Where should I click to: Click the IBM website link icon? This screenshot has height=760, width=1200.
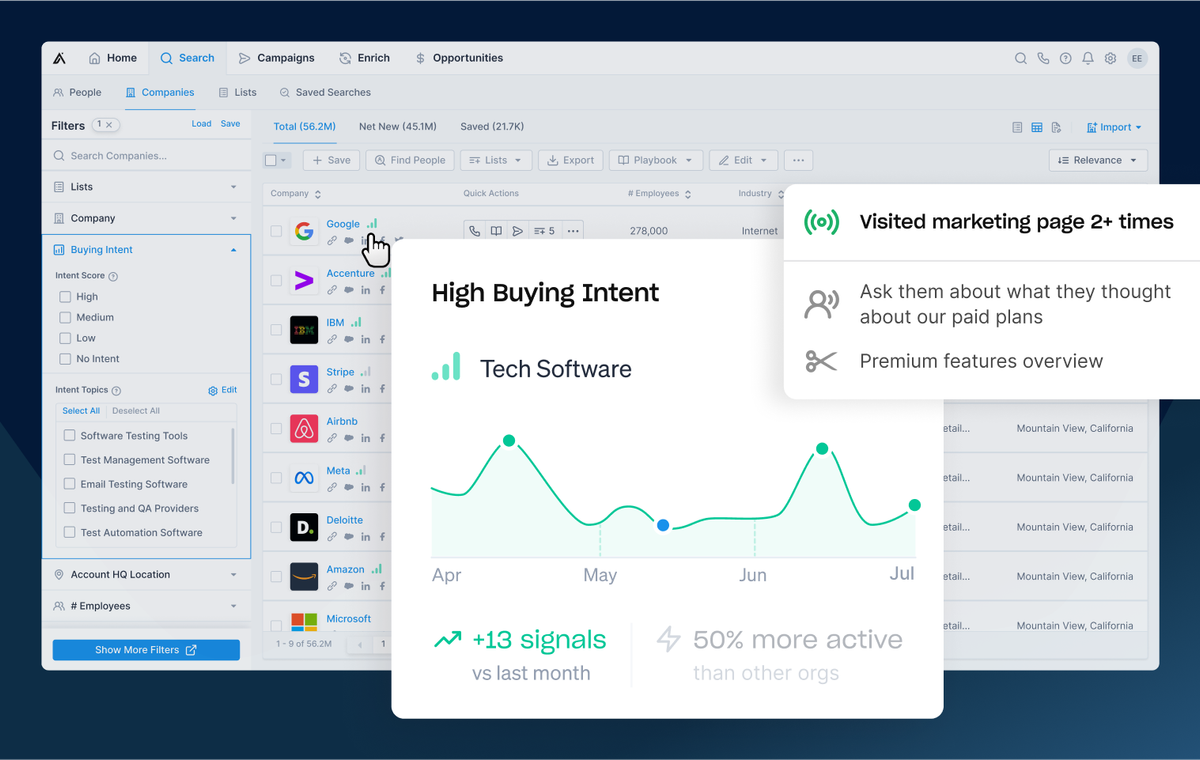pyautogui.click(x=332, y=339)
